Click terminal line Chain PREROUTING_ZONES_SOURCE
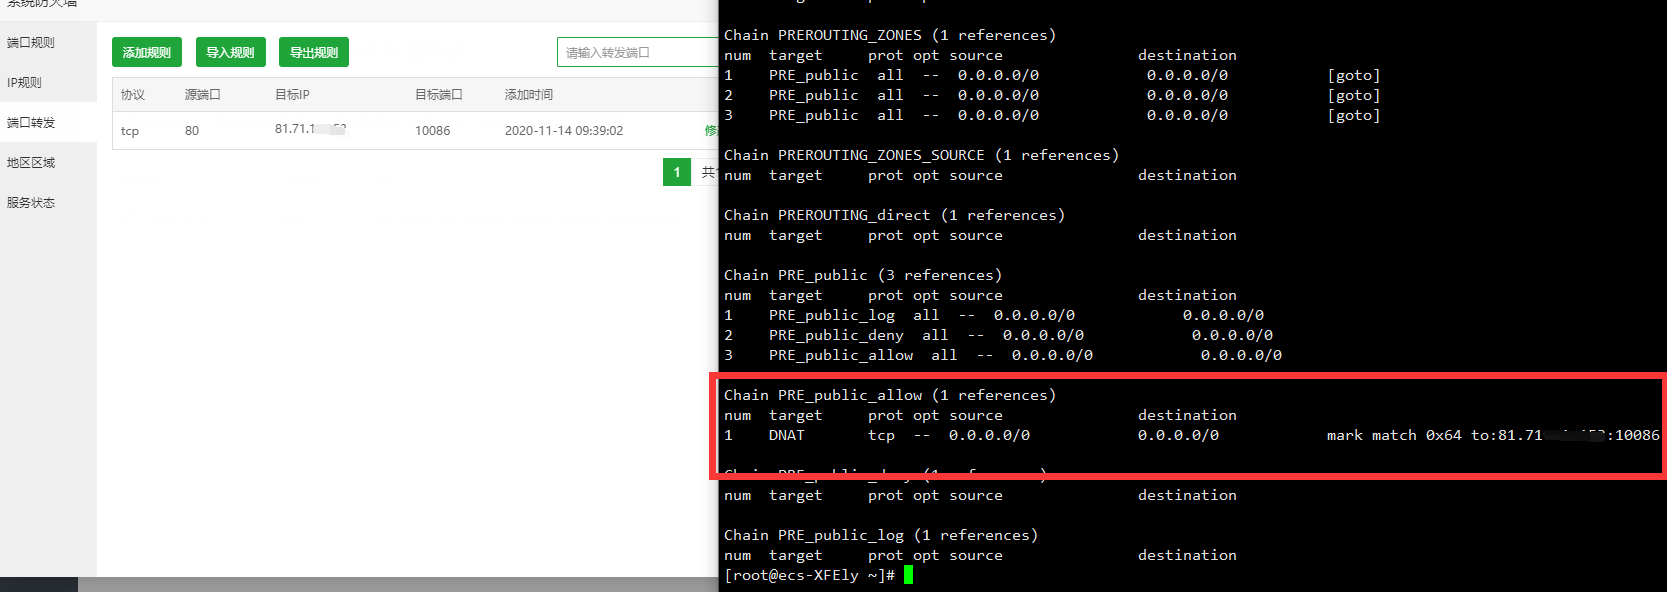1667x592 pixels. pos(922,155)
